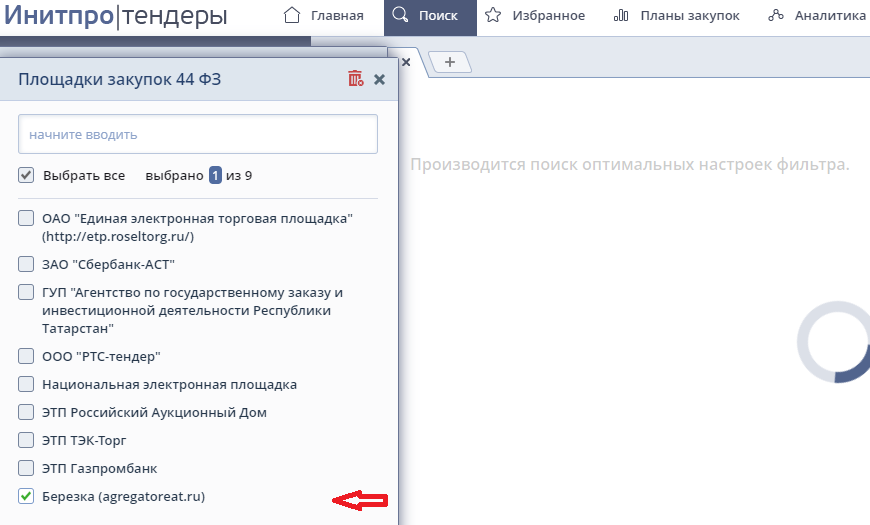The image size is (870, 525).
Task: Click the selected count badge 1
Action: tap(215, 175)
